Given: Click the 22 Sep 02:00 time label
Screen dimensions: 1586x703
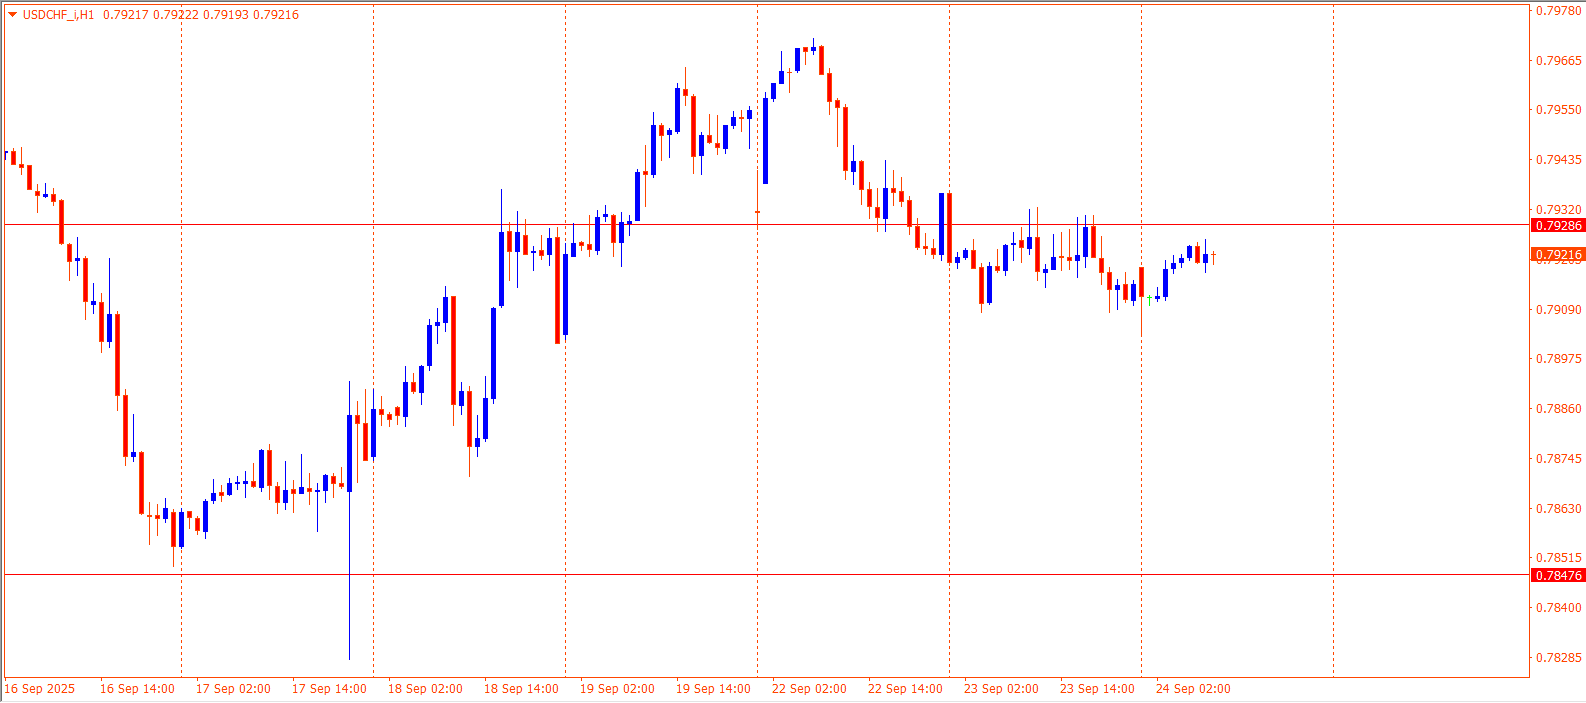Looking at the screenshot, I should click(809, 689).
